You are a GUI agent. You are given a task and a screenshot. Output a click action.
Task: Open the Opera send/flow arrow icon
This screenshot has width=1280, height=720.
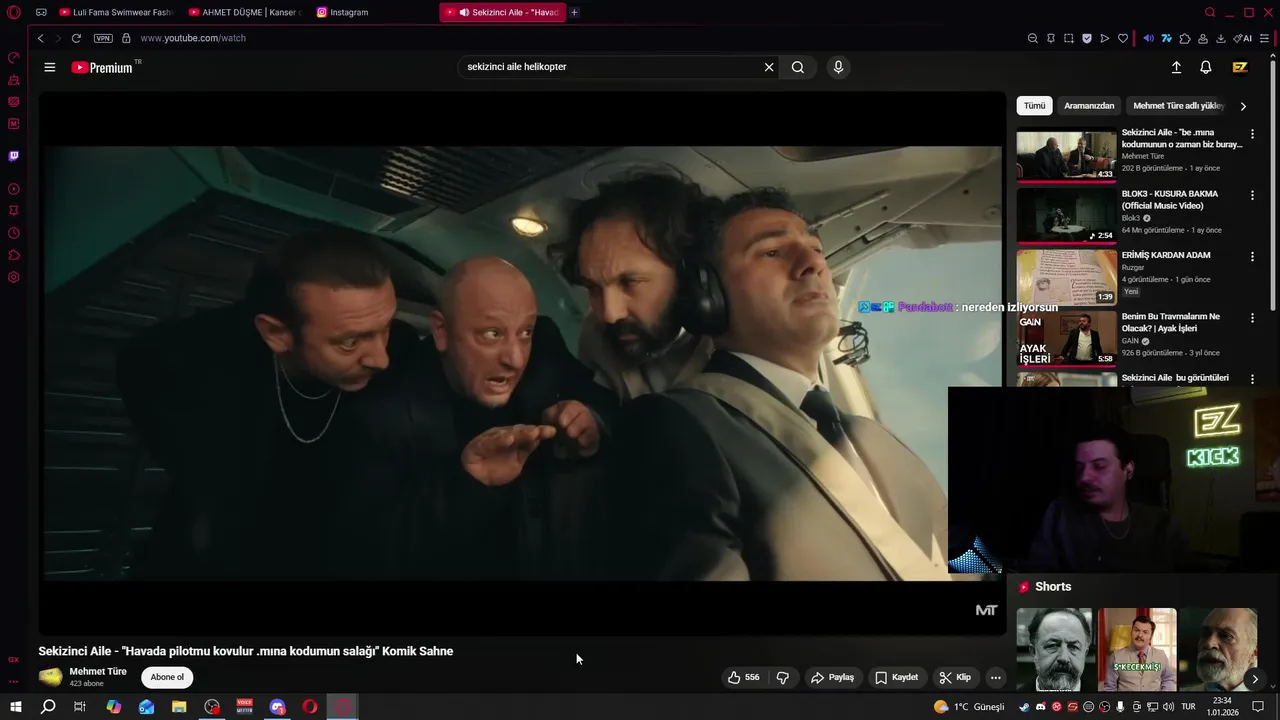point(1105,38)
